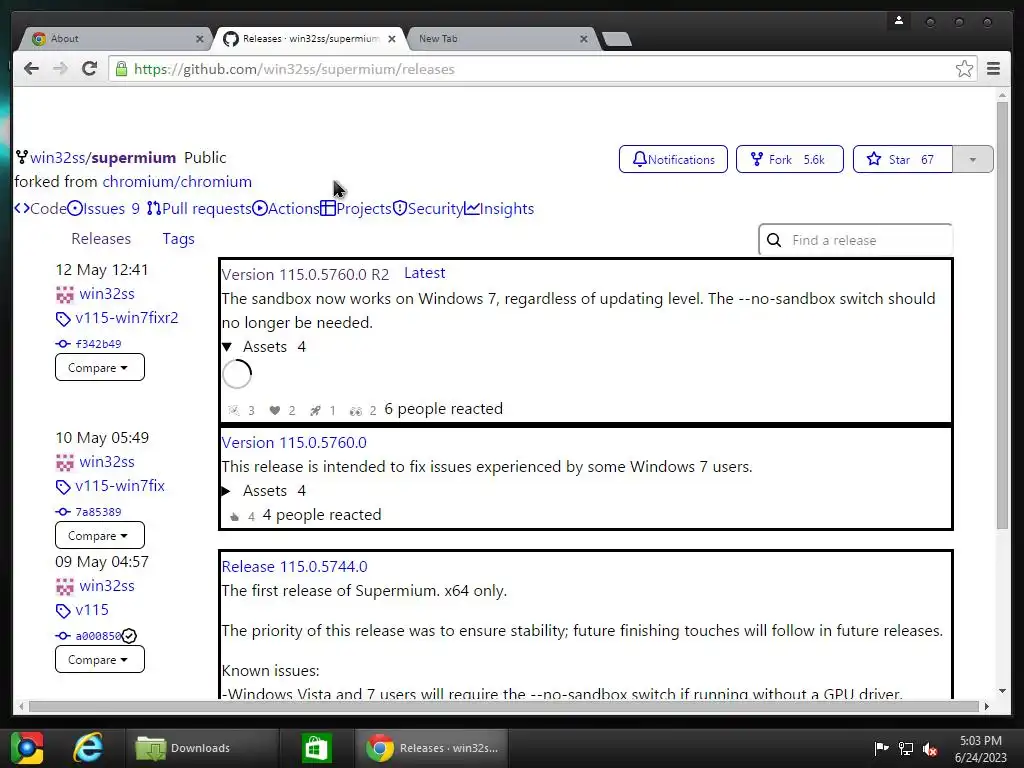1024x768 pixels.
Task: Open the Chrome hamburger menu
Action: pos(993,69)
